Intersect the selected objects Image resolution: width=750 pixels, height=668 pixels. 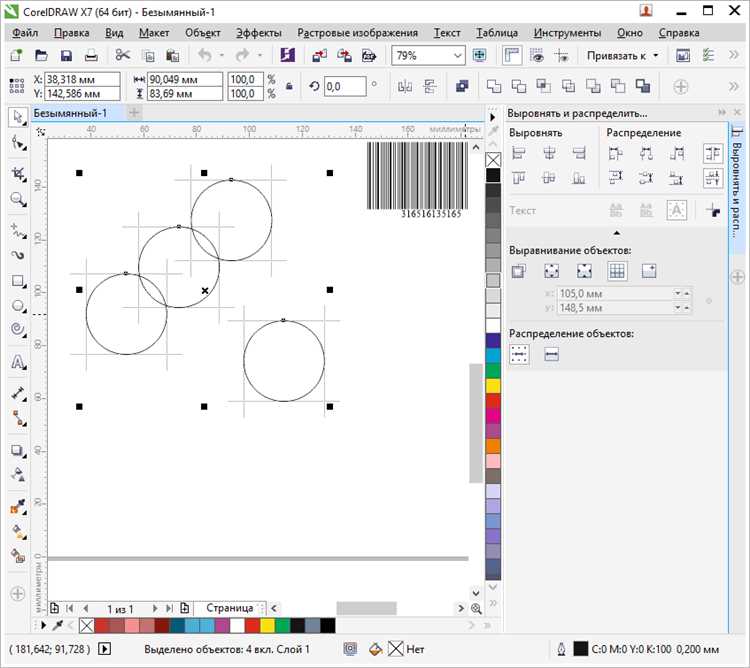coord(543,87)
